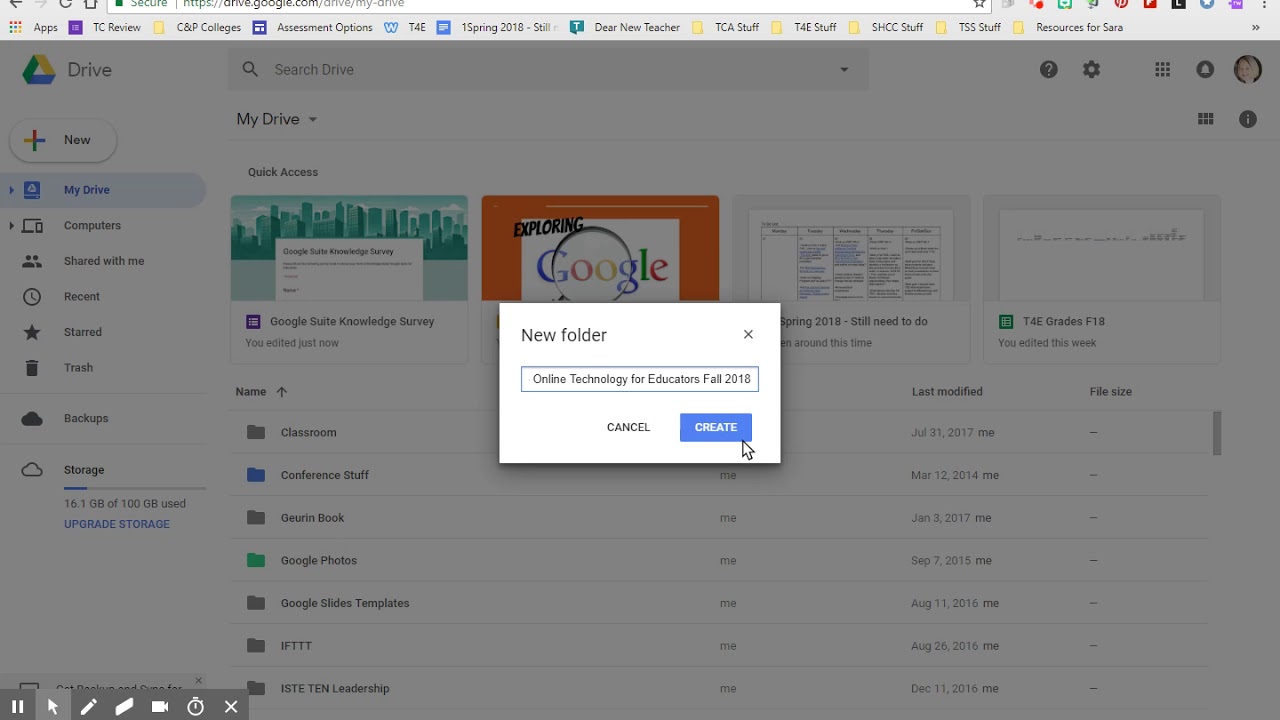Select the blue Conference Stuff folder icon

256,475
